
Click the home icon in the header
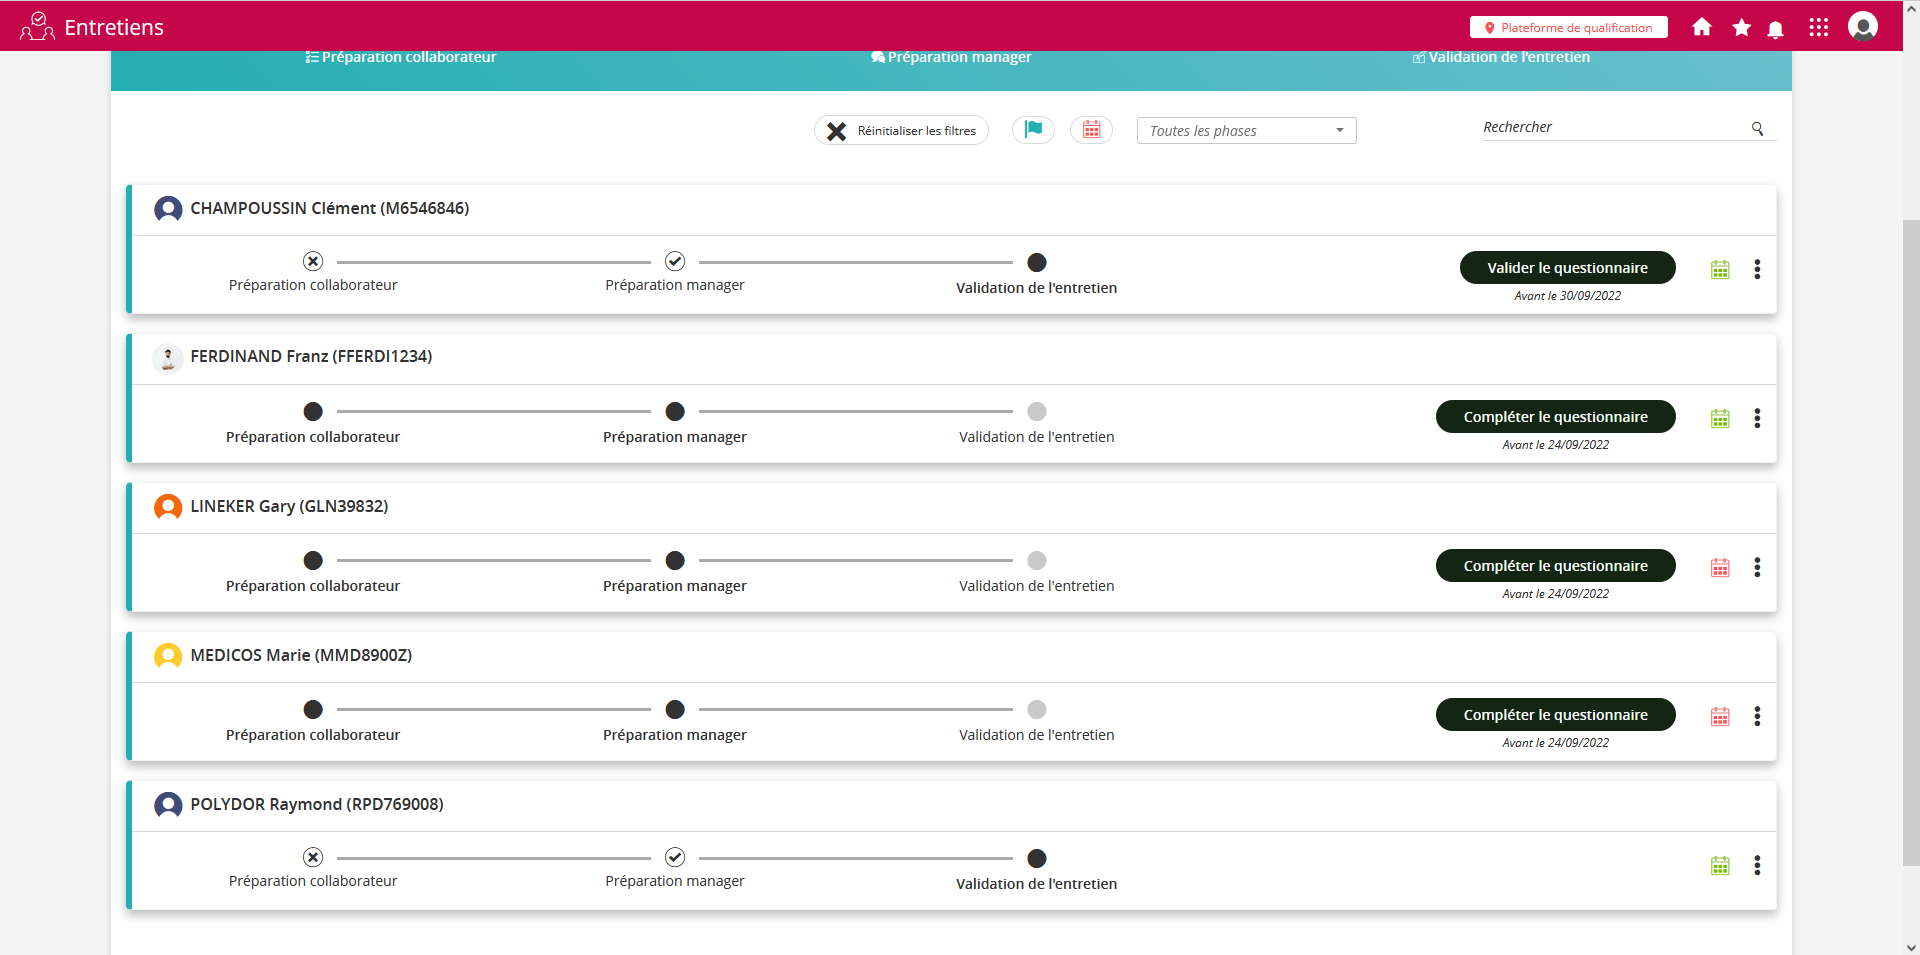click(x=1701, y=28)
